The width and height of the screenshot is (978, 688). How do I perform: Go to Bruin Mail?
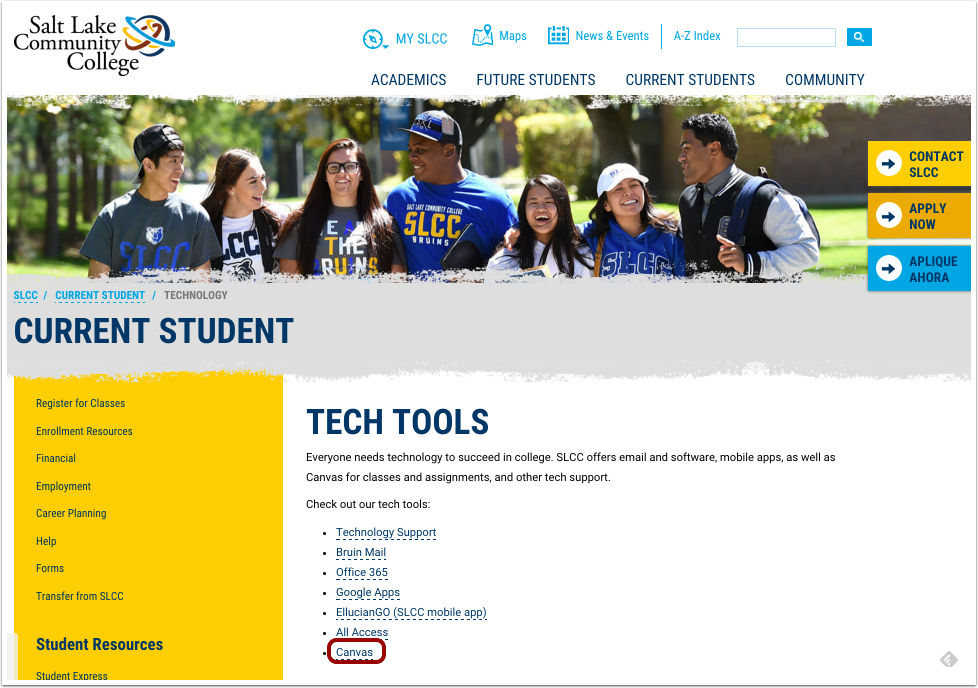click(x=360, y=553)
